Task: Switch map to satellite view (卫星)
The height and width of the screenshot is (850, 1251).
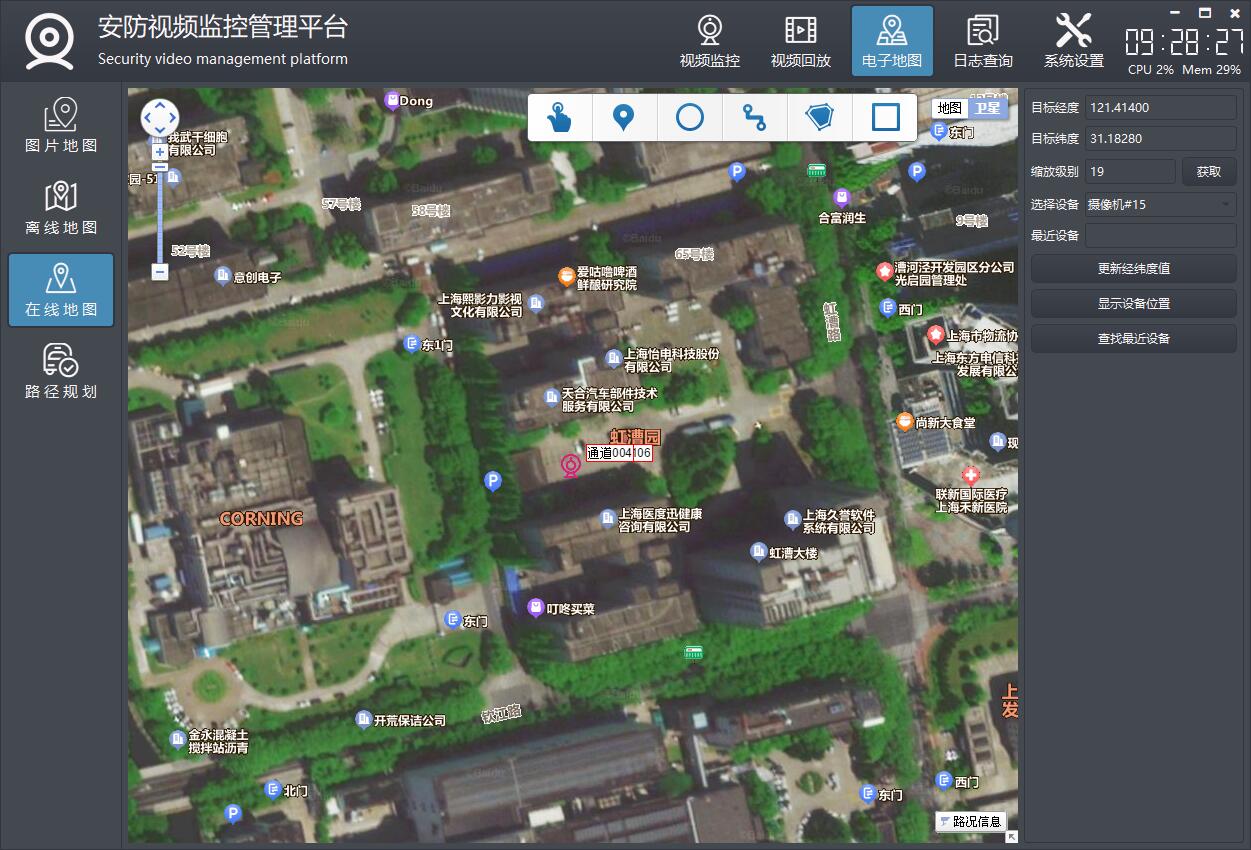Action: click(987, 108)
